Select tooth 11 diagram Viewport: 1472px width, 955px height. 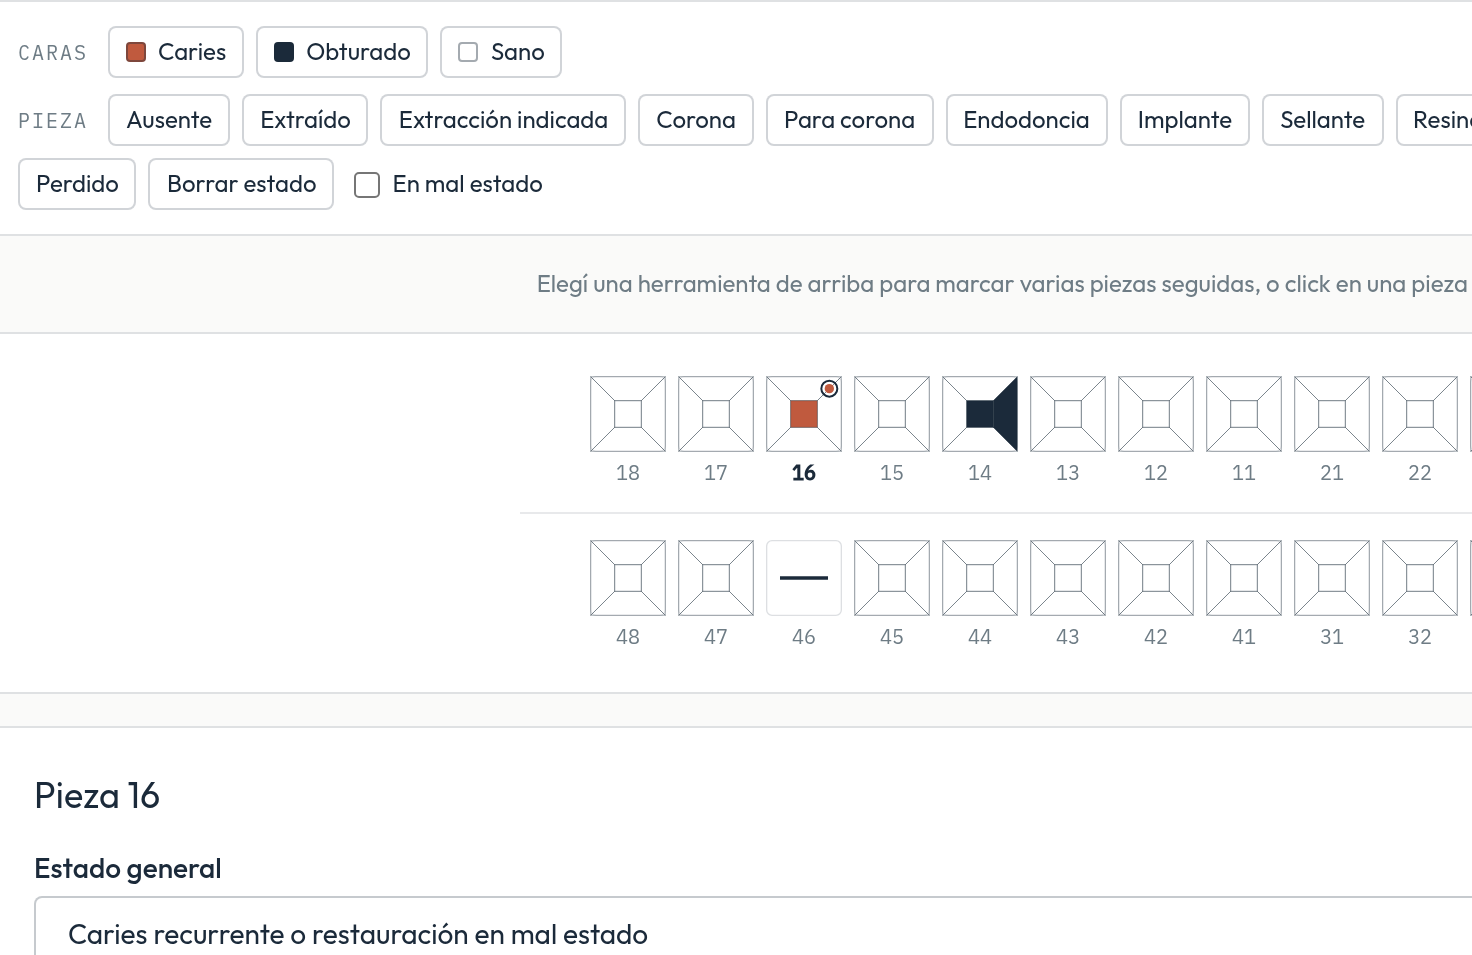click(1244, 414)
